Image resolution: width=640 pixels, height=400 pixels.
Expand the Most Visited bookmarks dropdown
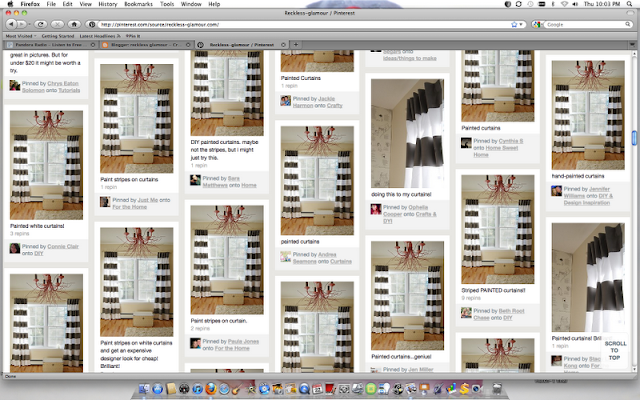[21, 36]
